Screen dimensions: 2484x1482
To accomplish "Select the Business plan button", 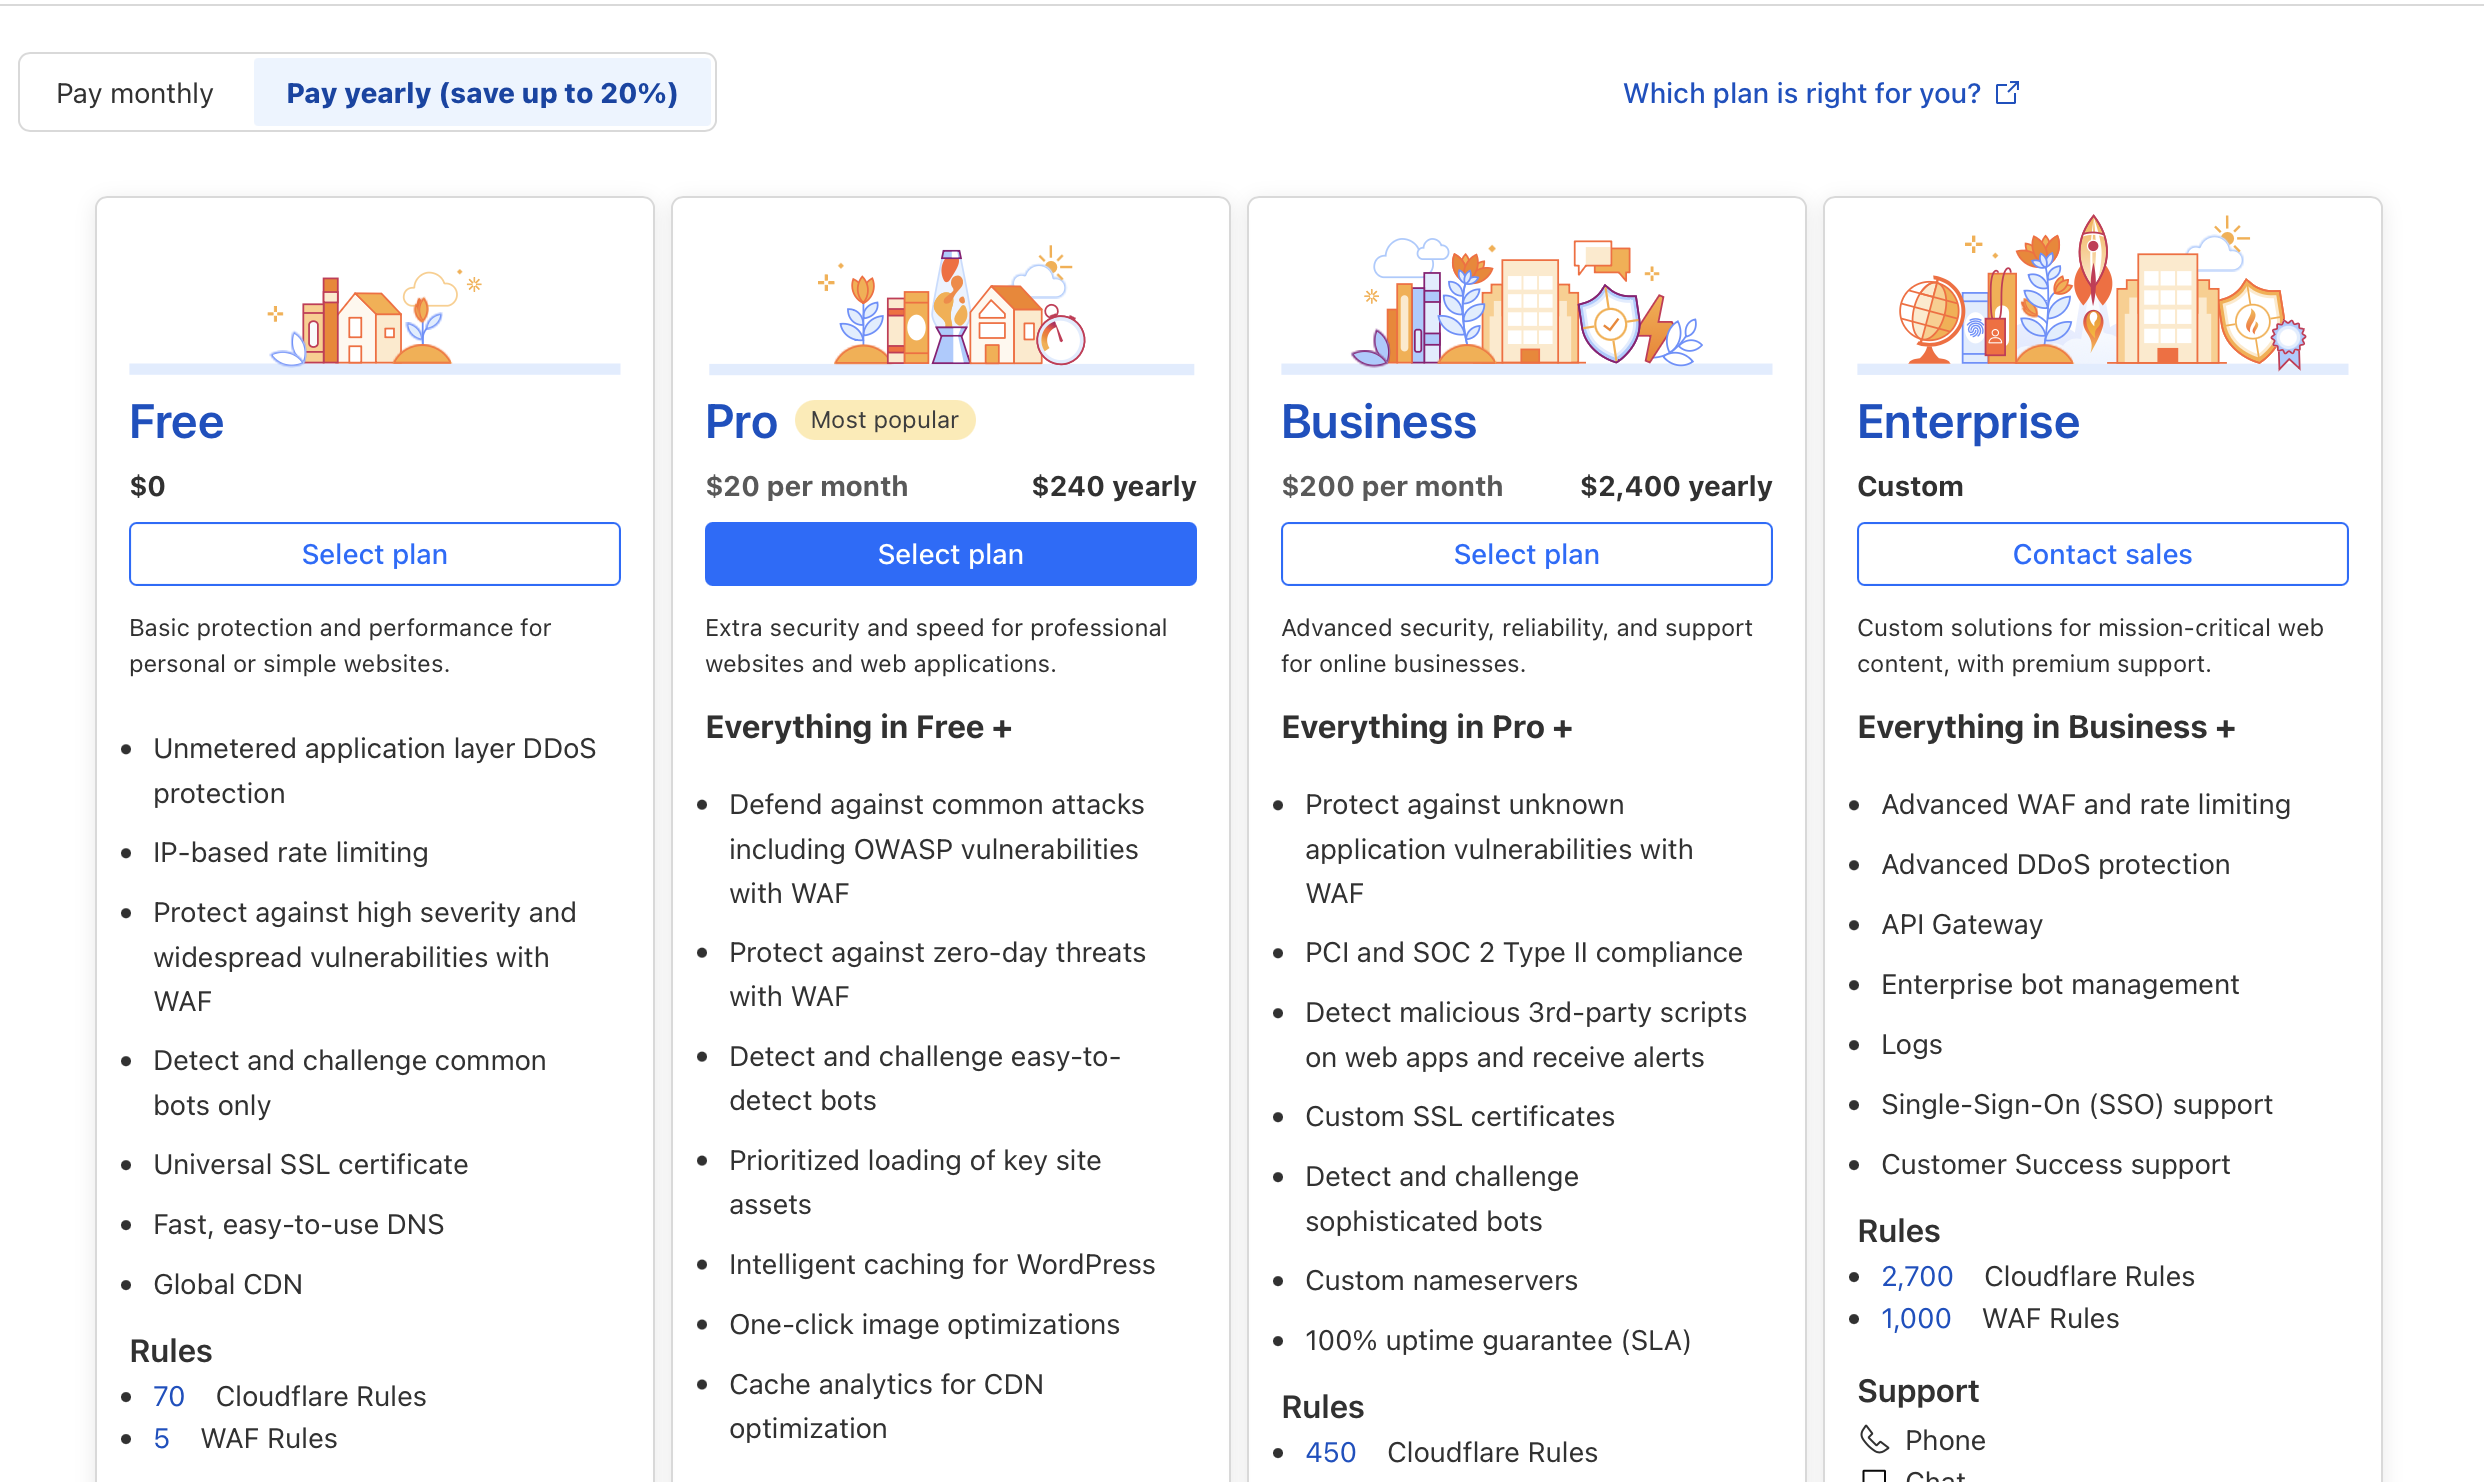I will pyautogui.click(x=1526, y=554).
